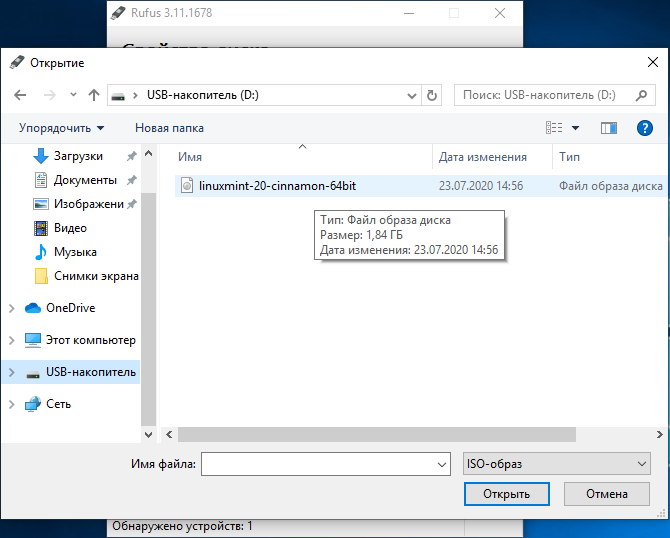This screenshot has width=670, height=538.
Task: Expand the OneDrive tree node
Action: point(12,308)
